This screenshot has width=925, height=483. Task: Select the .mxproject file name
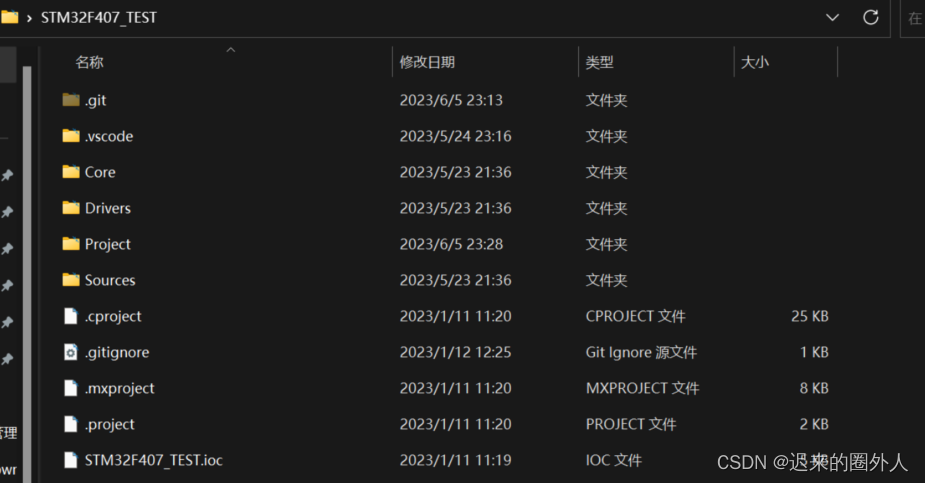[119, 388]
